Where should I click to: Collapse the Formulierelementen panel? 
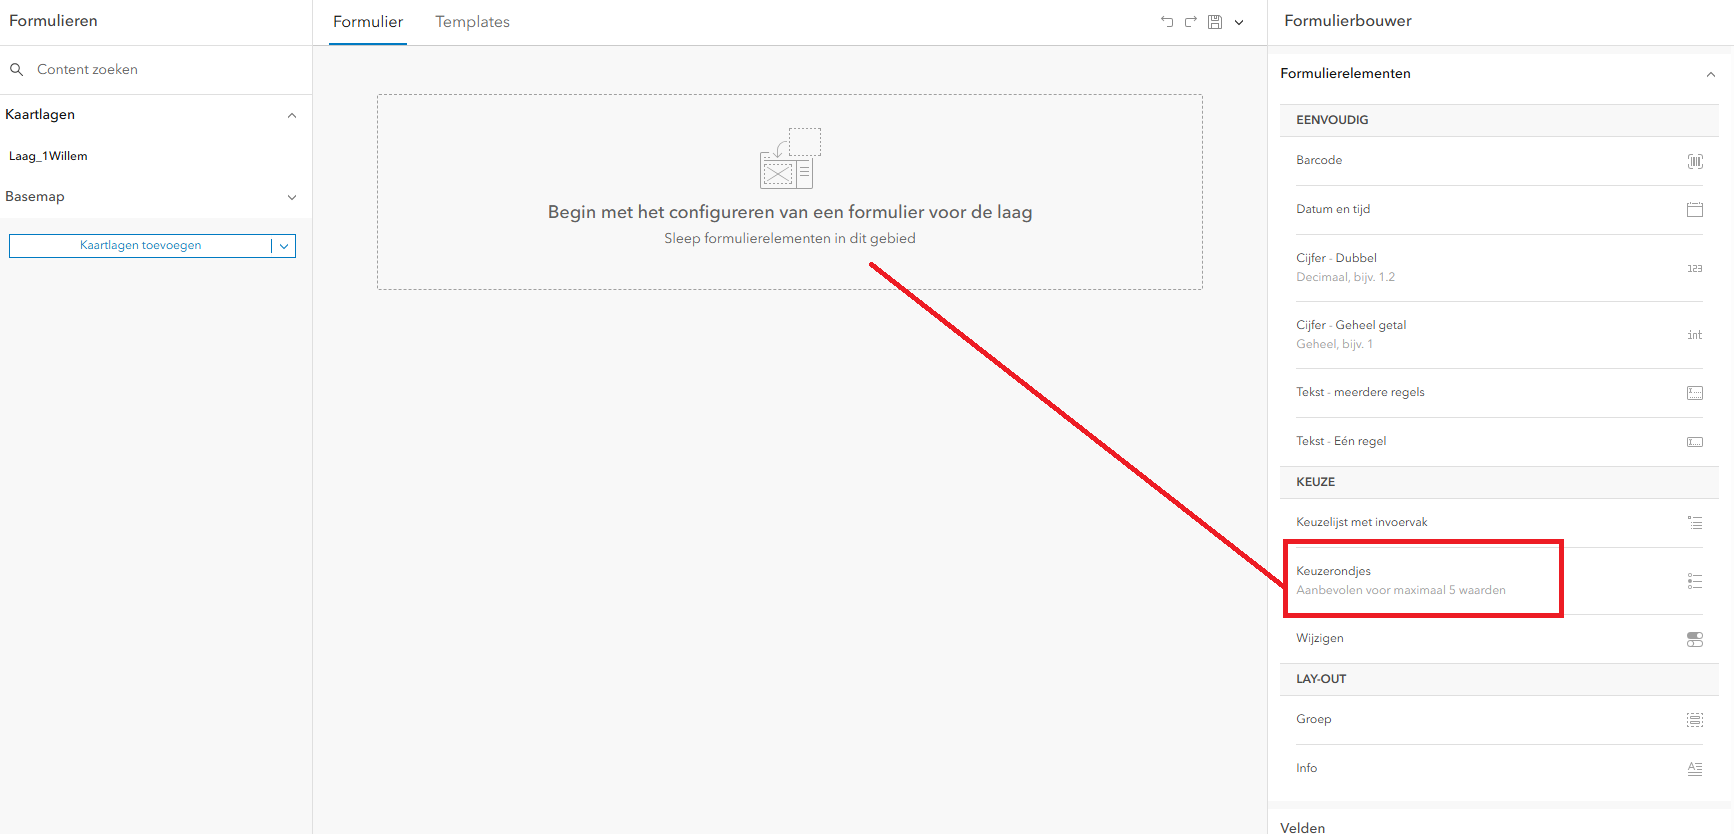1710,74
